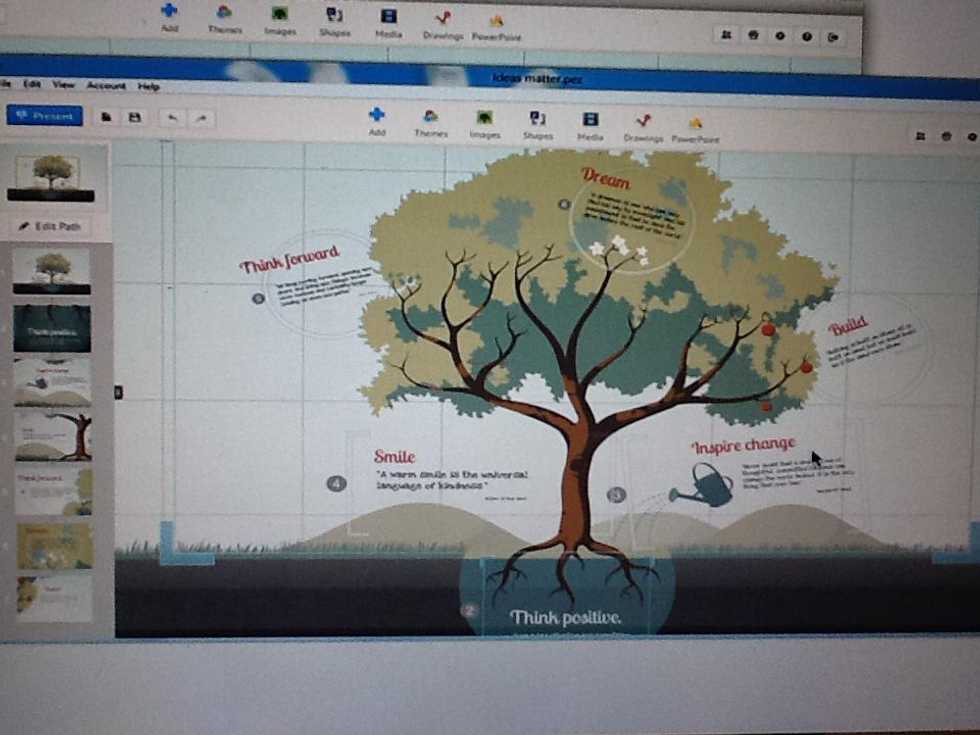Open the Media tool in the front window

590,125
